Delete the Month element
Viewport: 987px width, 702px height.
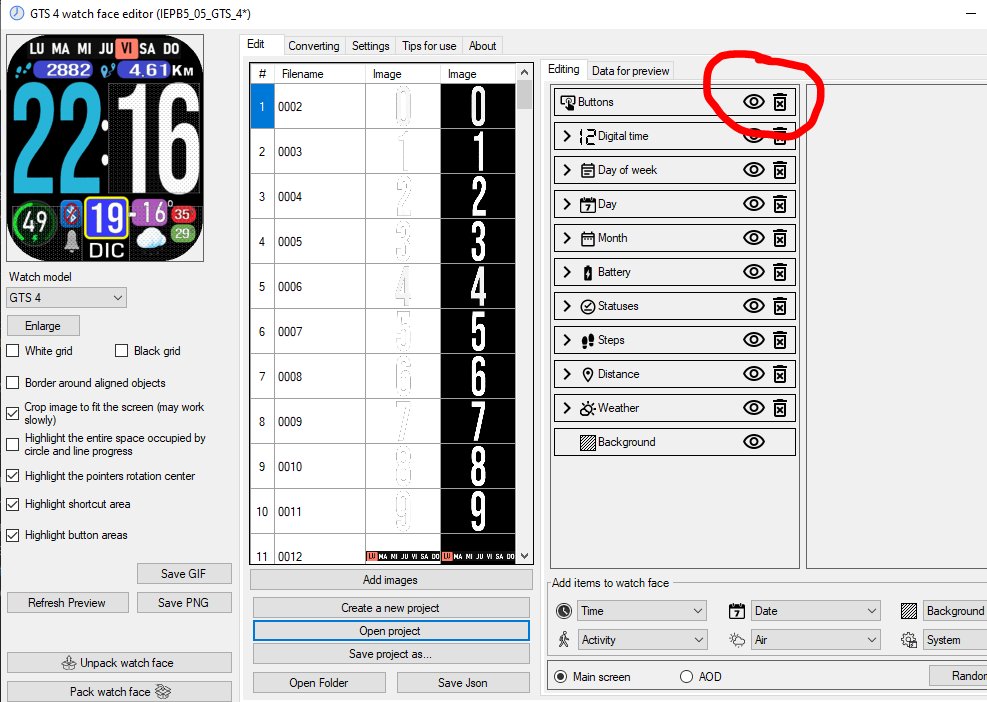point(779,238)
